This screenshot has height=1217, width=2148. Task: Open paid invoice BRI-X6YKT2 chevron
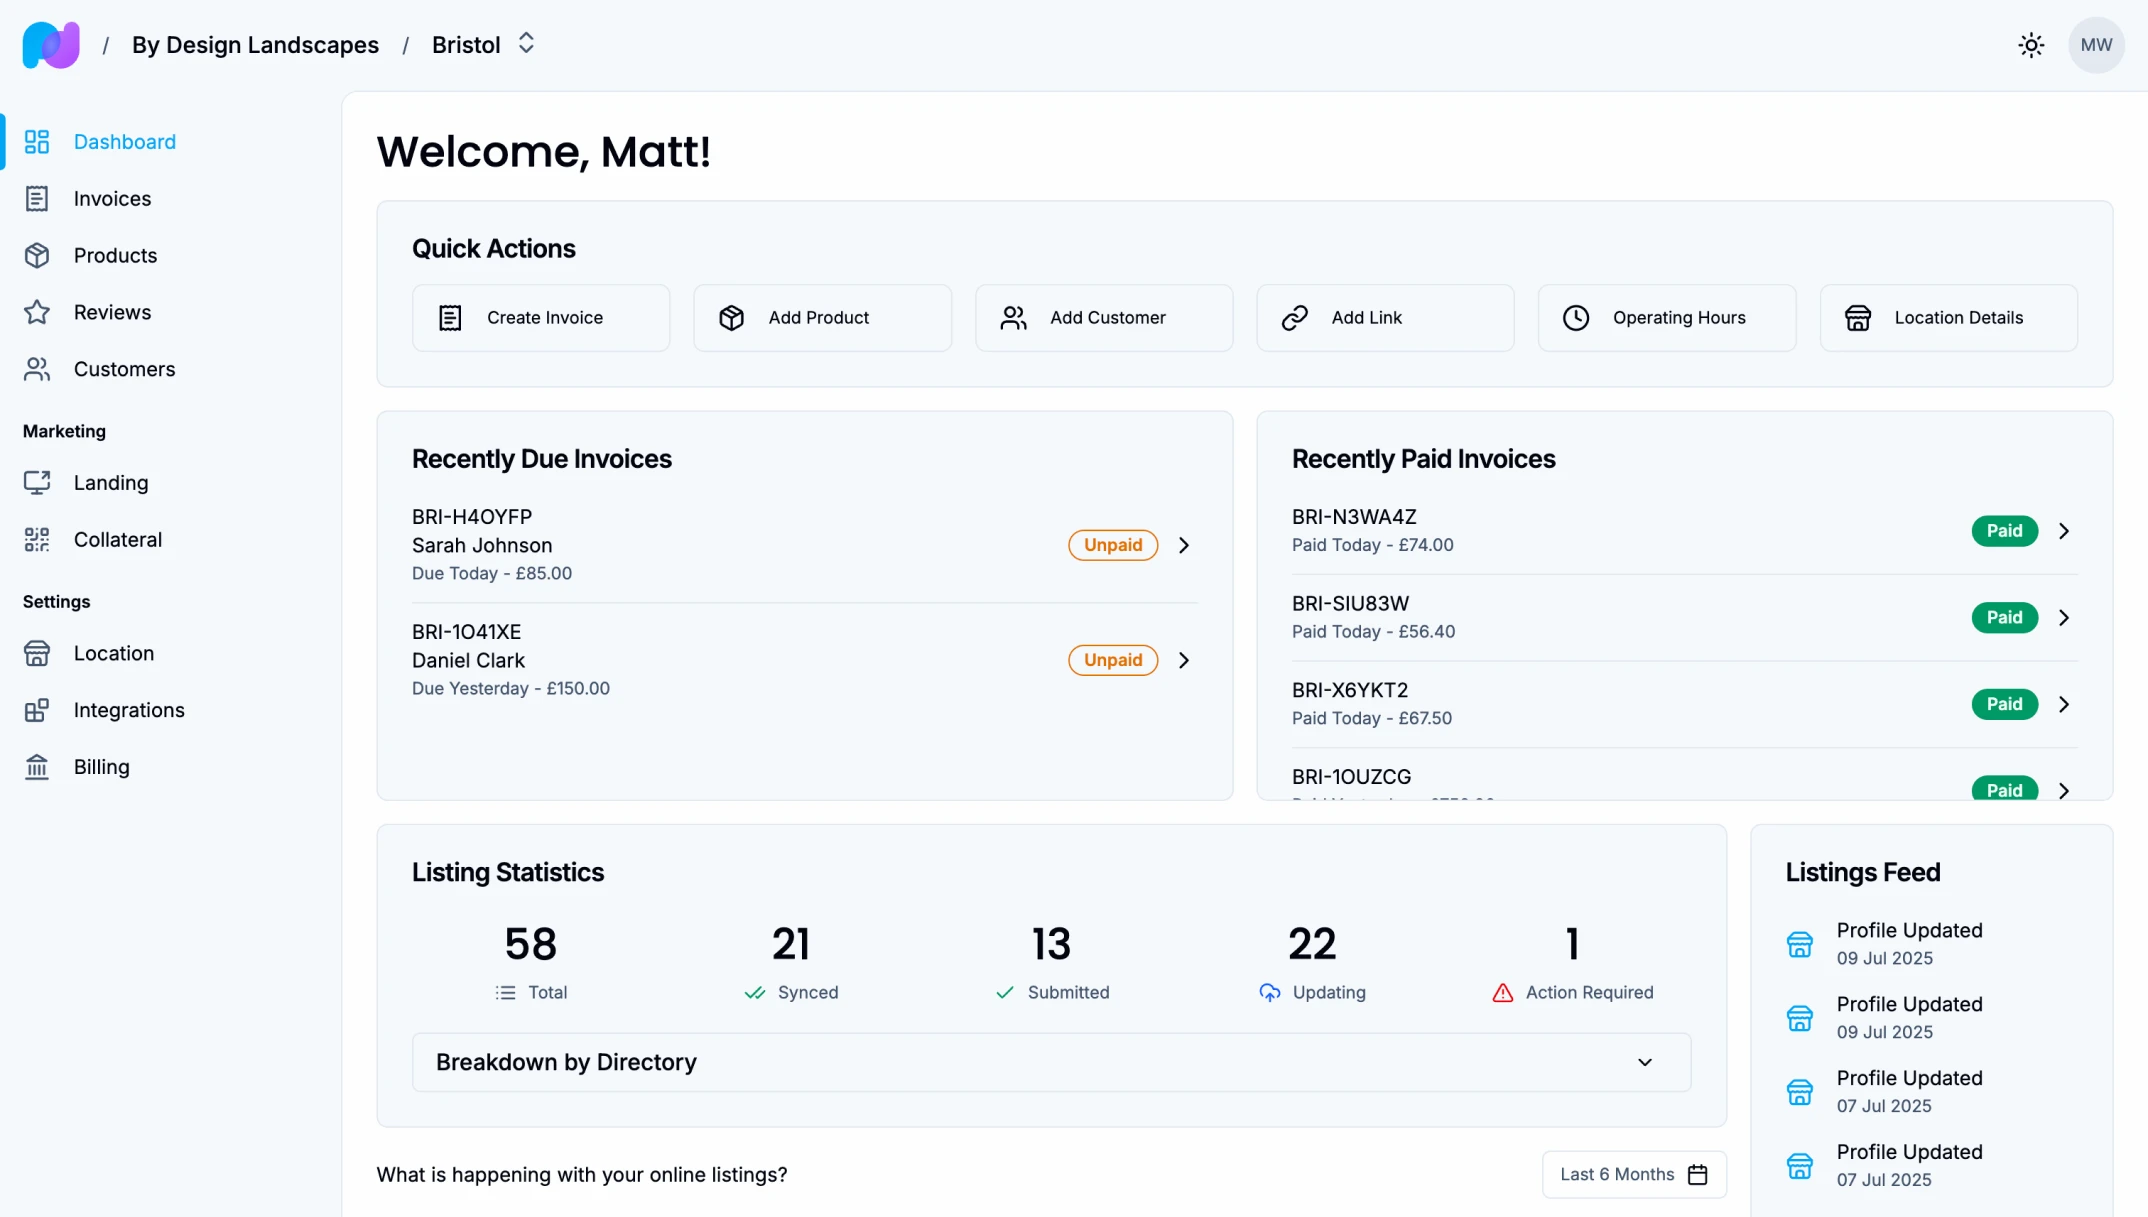tap(2064, 704)
